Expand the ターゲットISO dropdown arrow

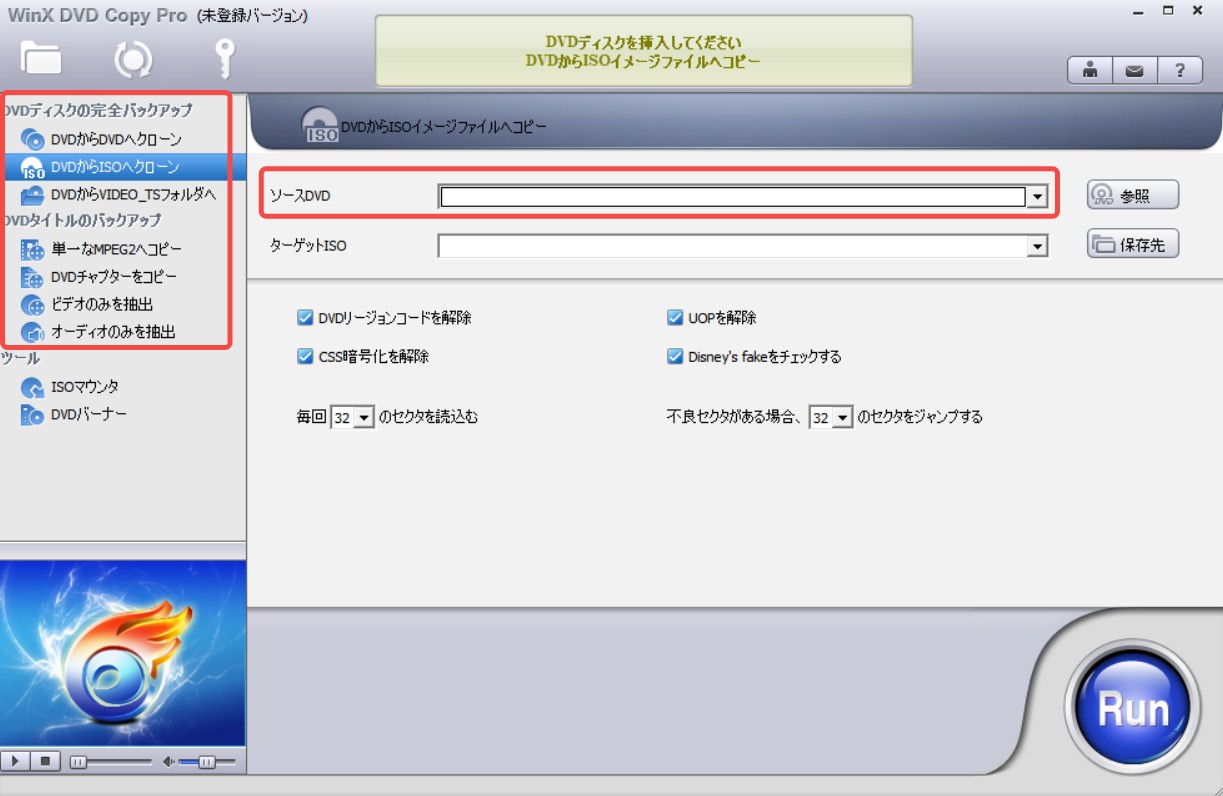pyautogui.click(x=1038, y=246)
